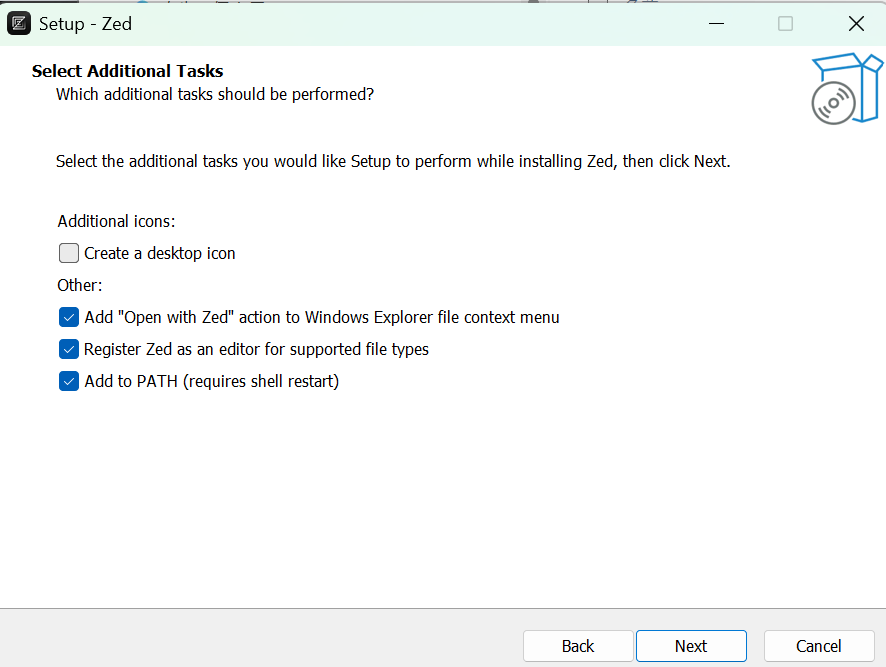Click the Next button

click(x=691, y=646)
